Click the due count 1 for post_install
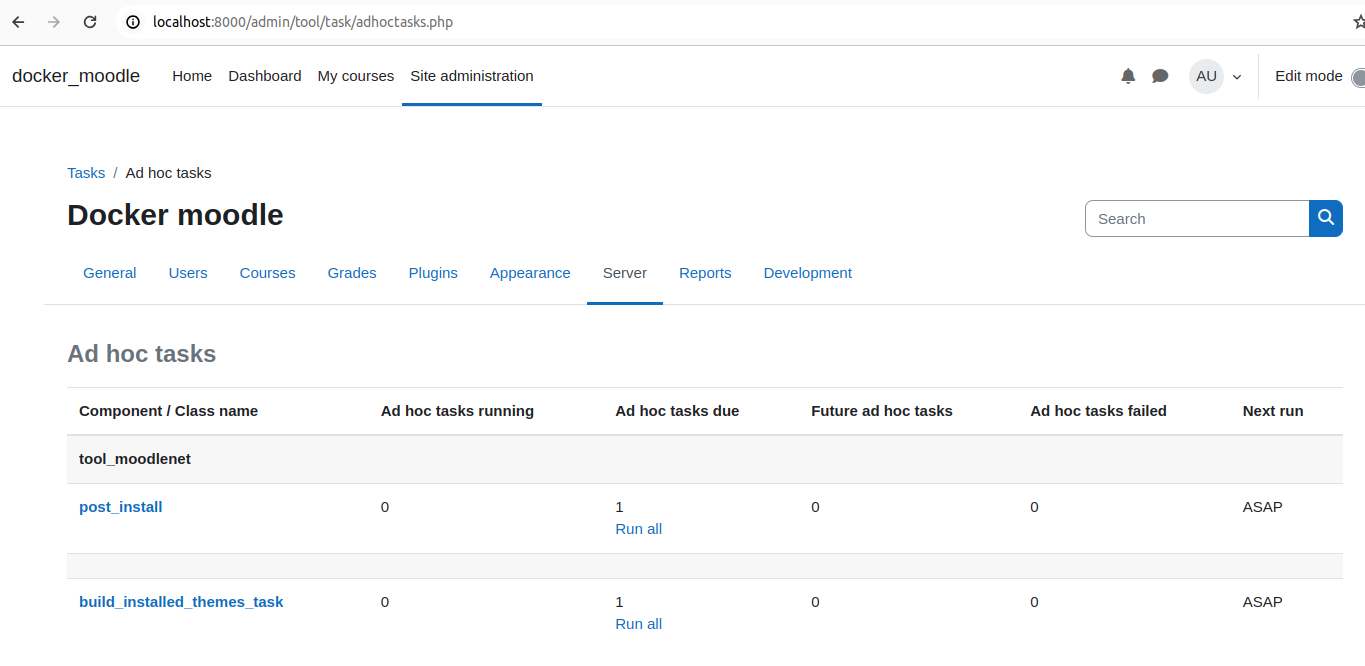The width and height of the screenshot is (1365, 666). [x=619, y=507]
